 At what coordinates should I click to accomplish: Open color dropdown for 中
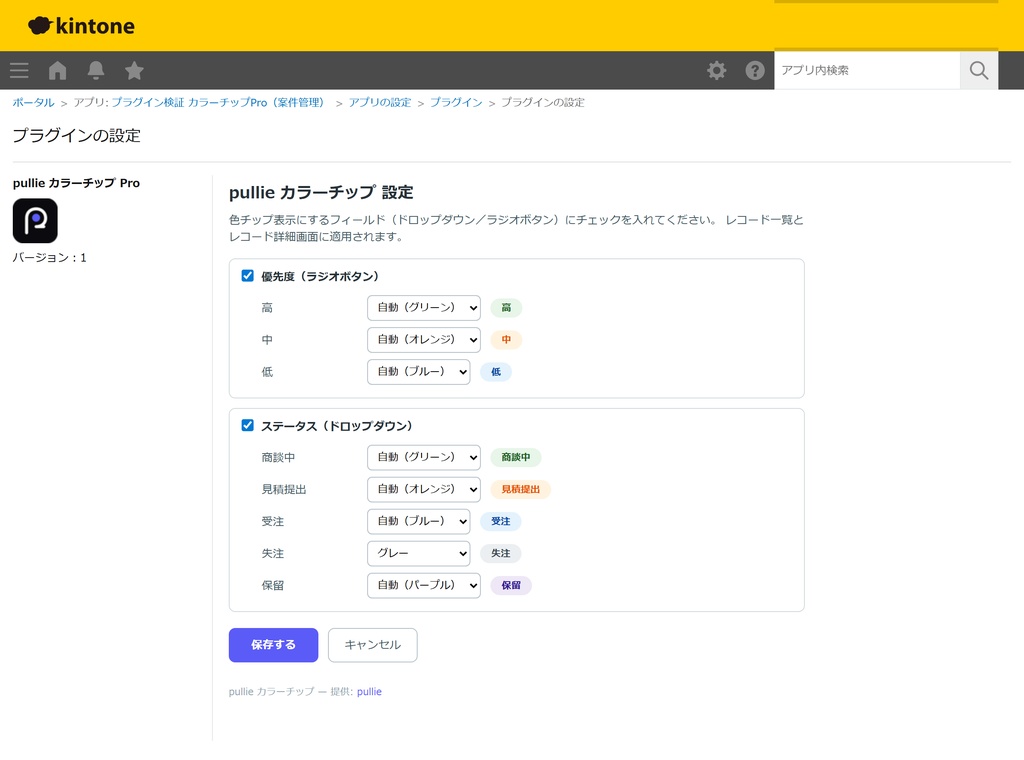pyautogui.click(x=424, y=340)
